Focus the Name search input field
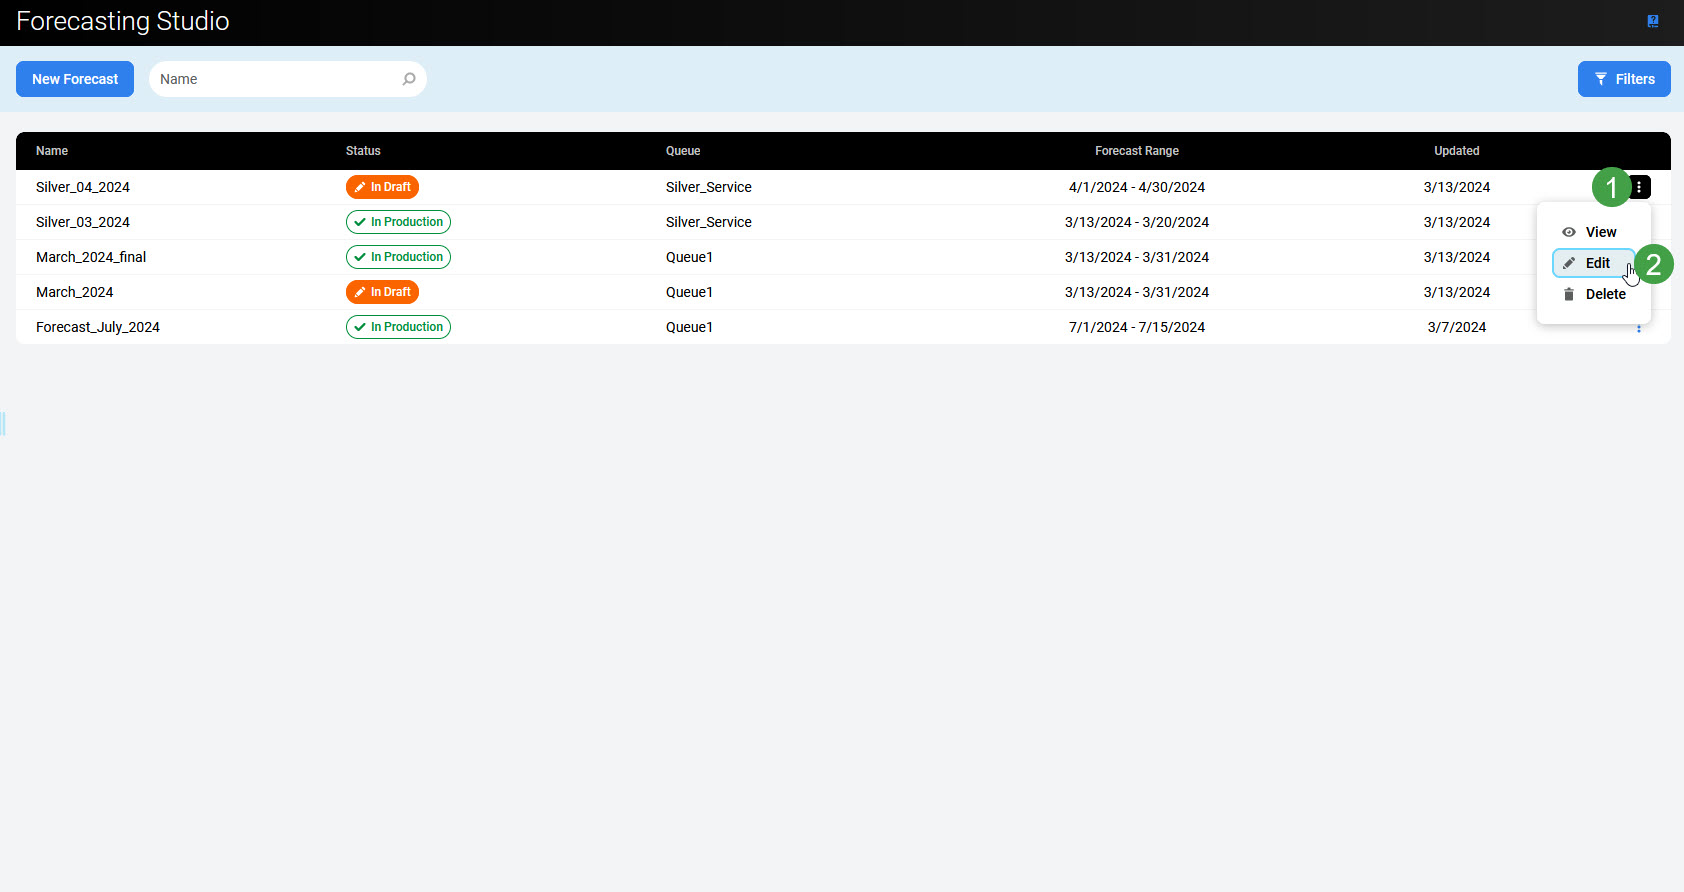Screen dimensions: 1684x892 pyautogui.click(x=275, y=79)
